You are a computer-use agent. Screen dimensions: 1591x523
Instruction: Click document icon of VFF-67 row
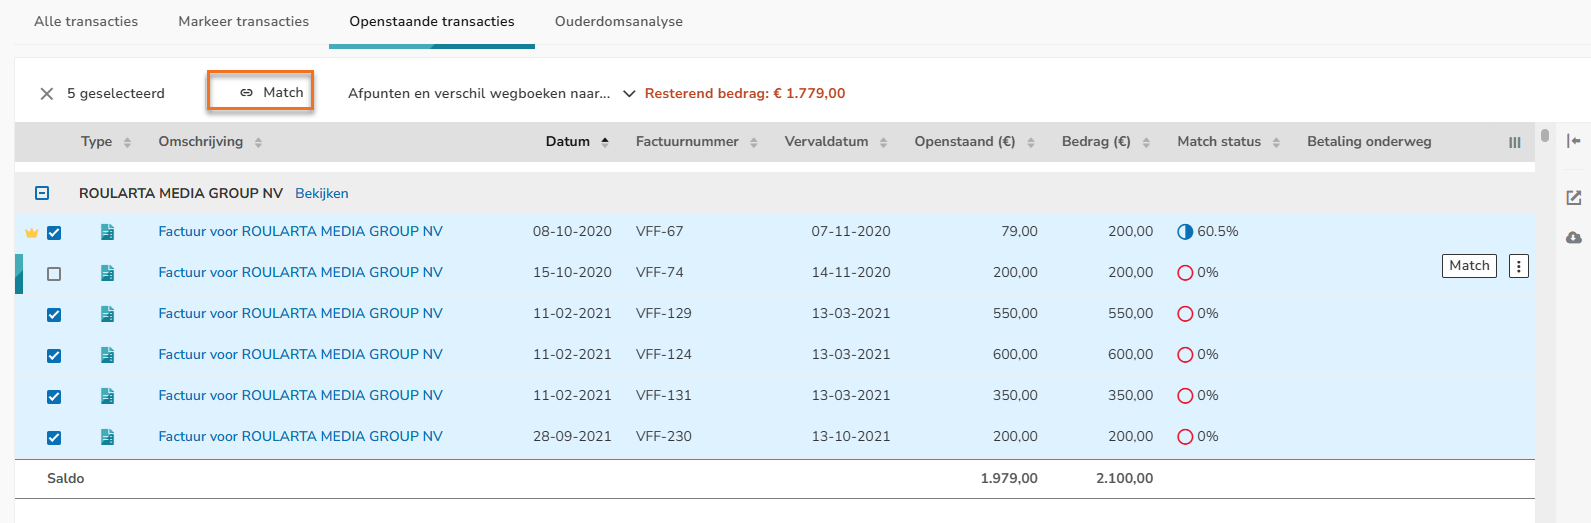coord(107,232)
